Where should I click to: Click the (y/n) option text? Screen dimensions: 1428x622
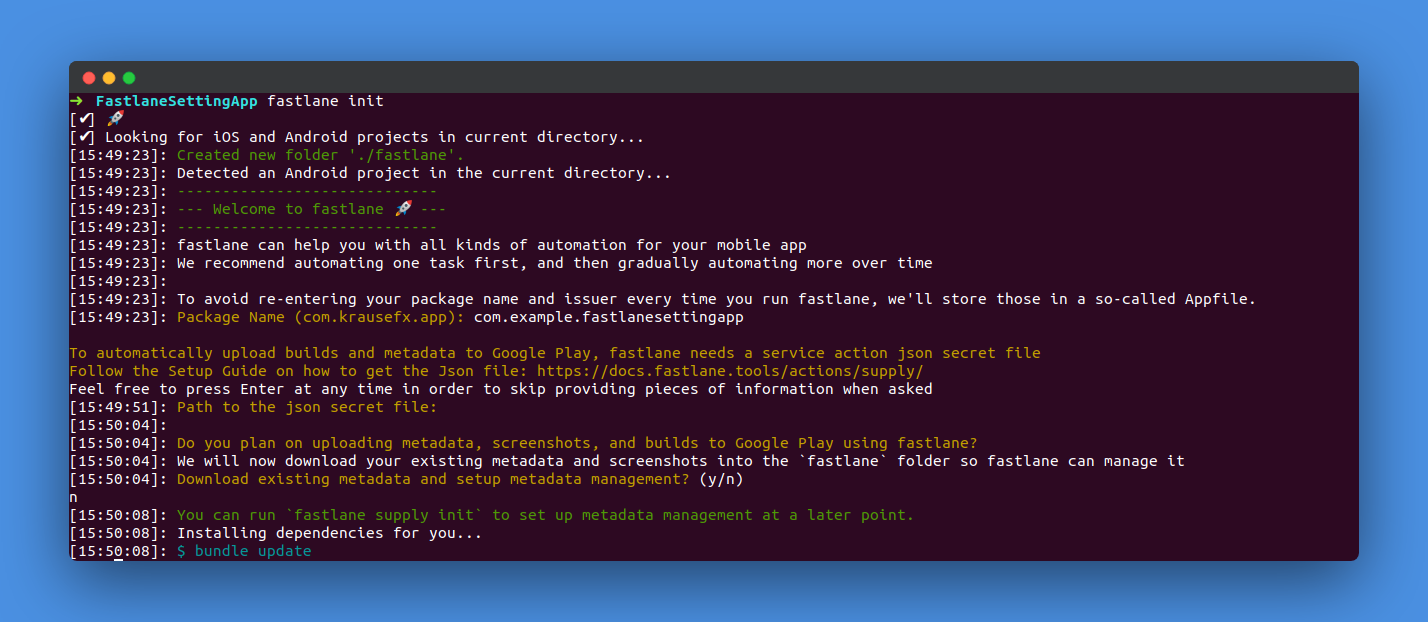coord(721,479)
